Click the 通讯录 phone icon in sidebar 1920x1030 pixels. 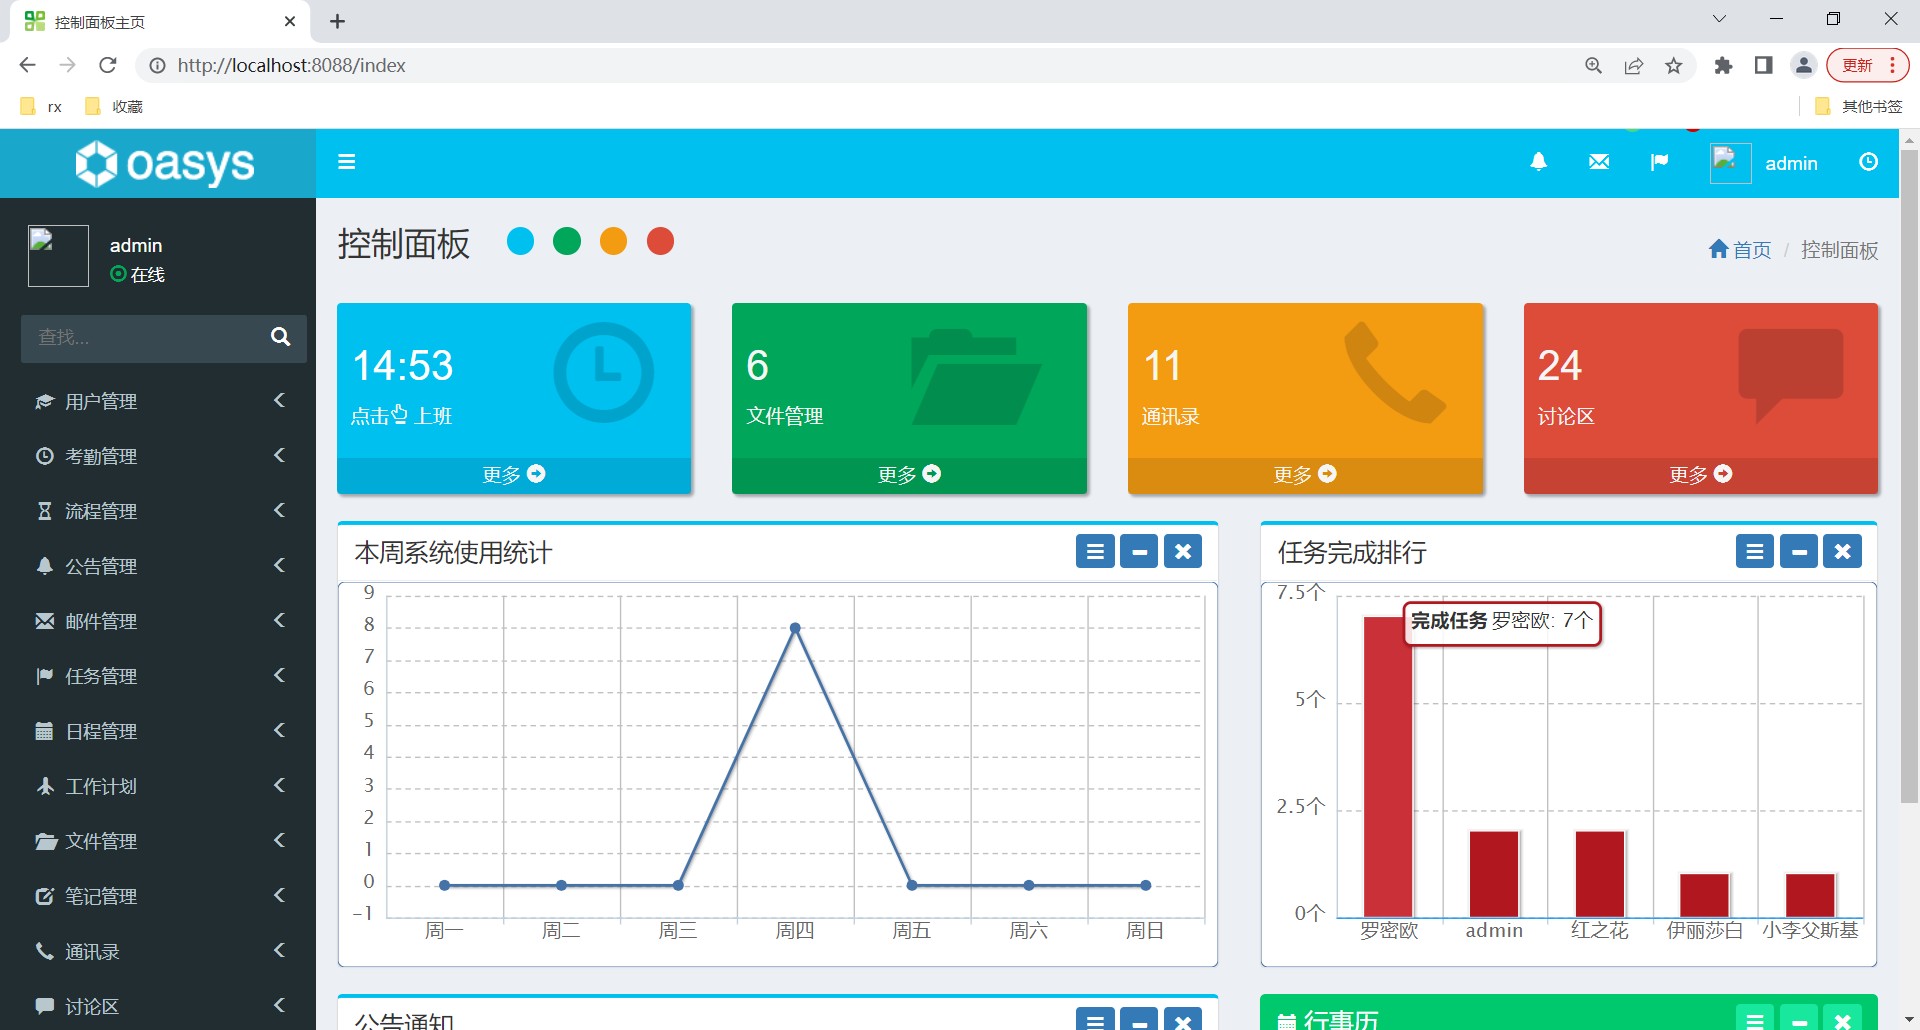click(44, 951)
